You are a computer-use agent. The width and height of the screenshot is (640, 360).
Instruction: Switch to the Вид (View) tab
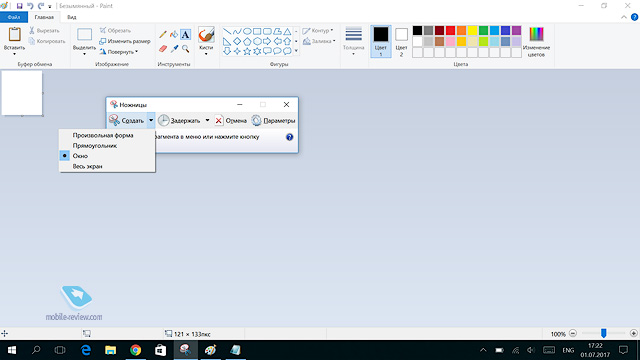pyautogui.click(x=72, y=17)
